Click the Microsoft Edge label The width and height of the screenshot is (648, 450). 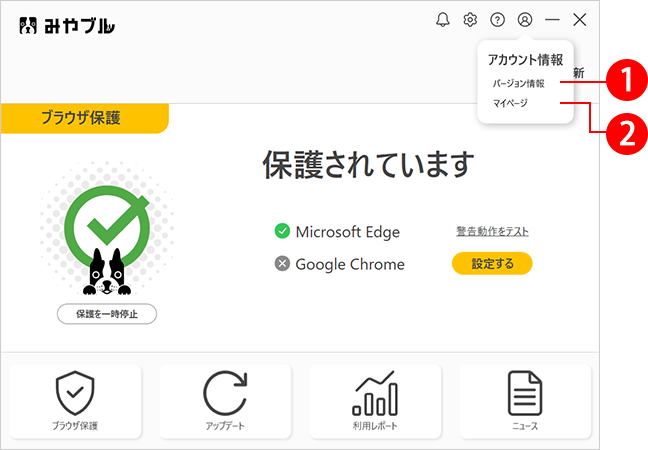pyautogui.click(x=348, y=232)
